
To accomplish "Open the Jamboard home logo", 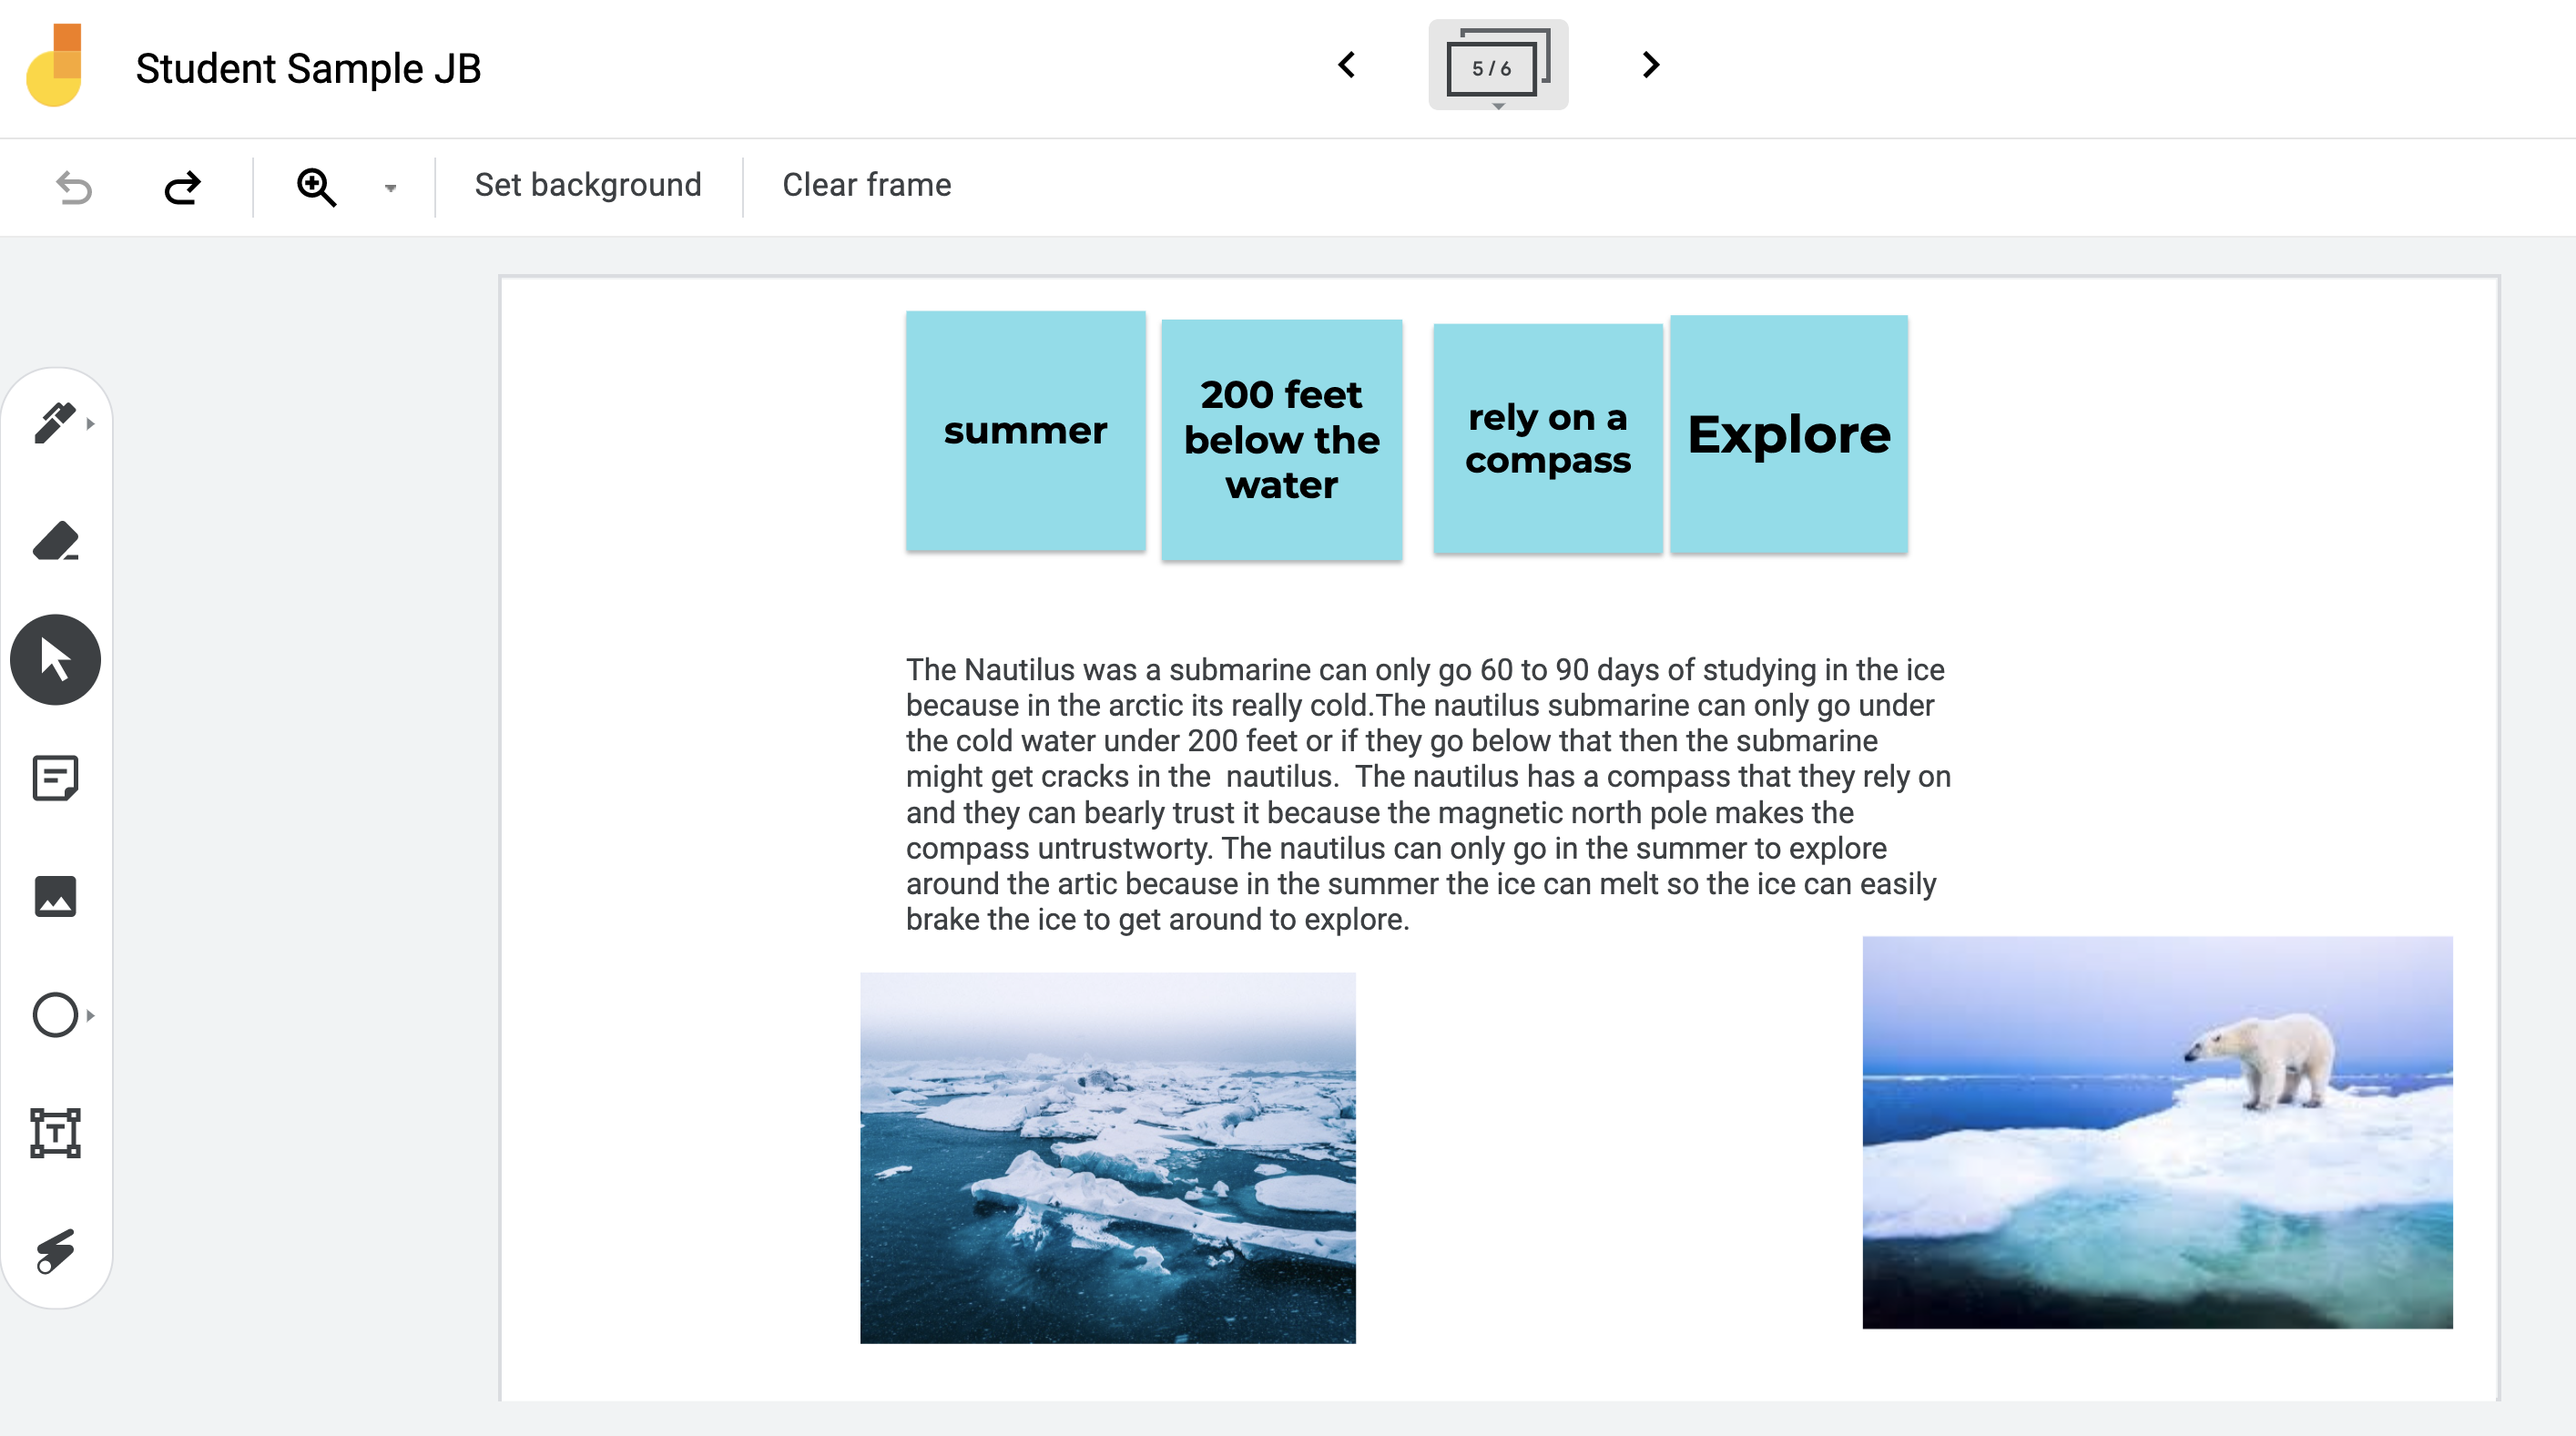I will click(55, 66).
